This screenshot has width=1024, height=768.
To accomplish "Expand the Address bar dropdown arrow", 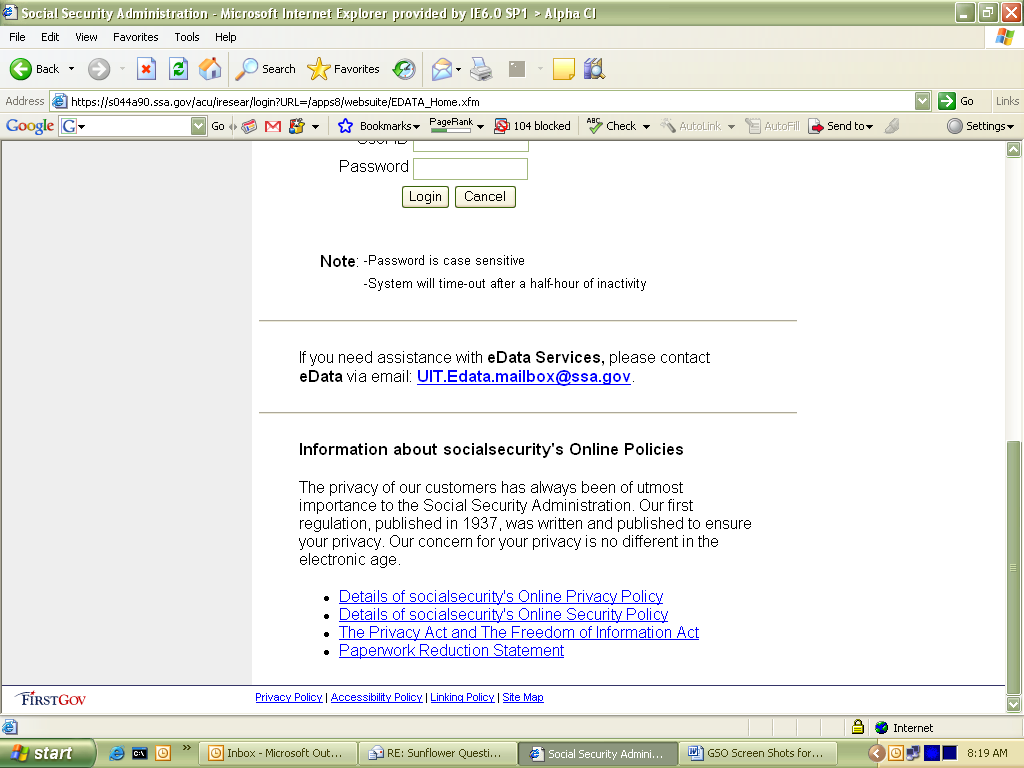I will click(922, 101).
